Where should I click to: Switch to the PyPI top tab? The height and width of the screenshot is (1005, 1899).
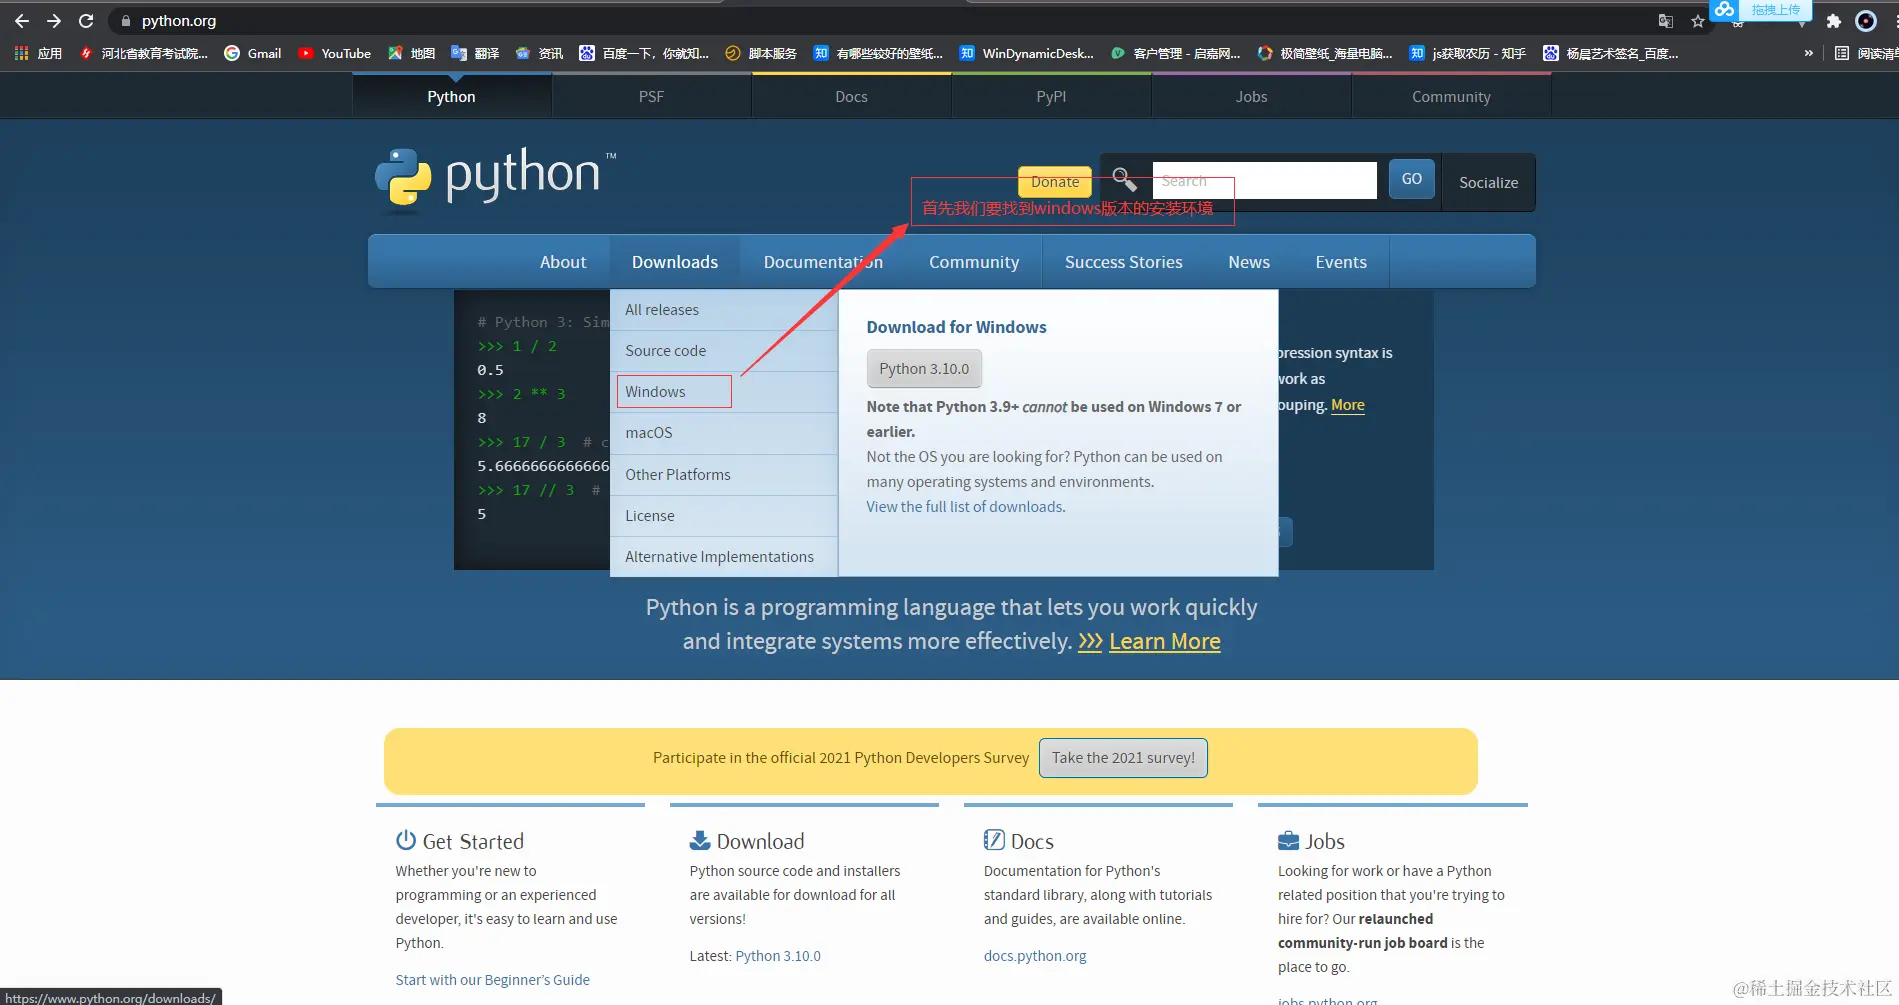(x=1051, y=96)
